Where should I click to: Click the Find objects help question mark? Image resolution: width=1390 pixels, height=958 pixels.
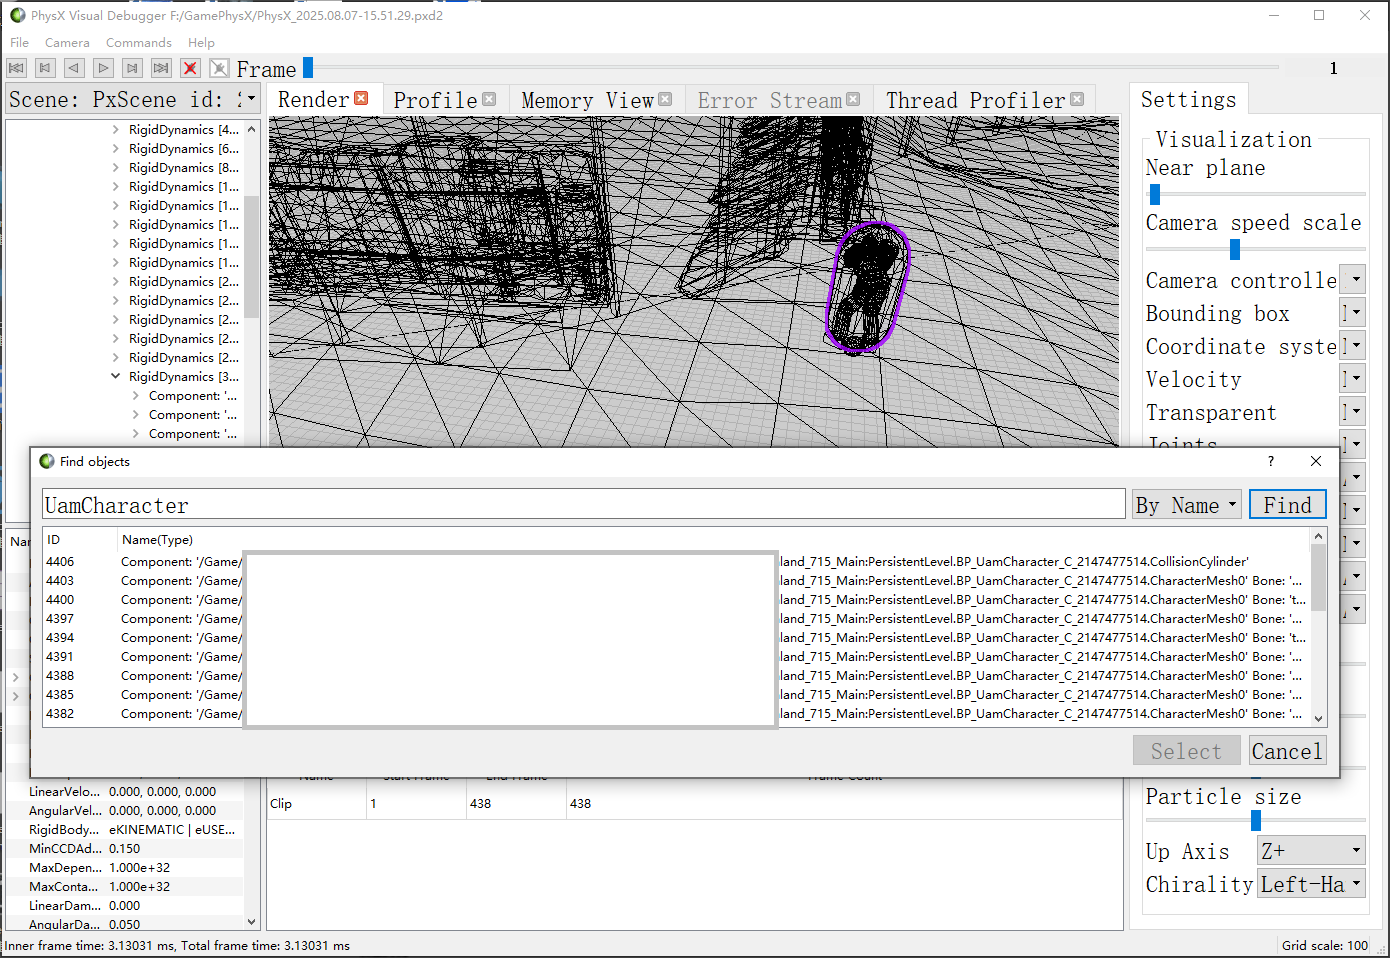point(1271,461)
